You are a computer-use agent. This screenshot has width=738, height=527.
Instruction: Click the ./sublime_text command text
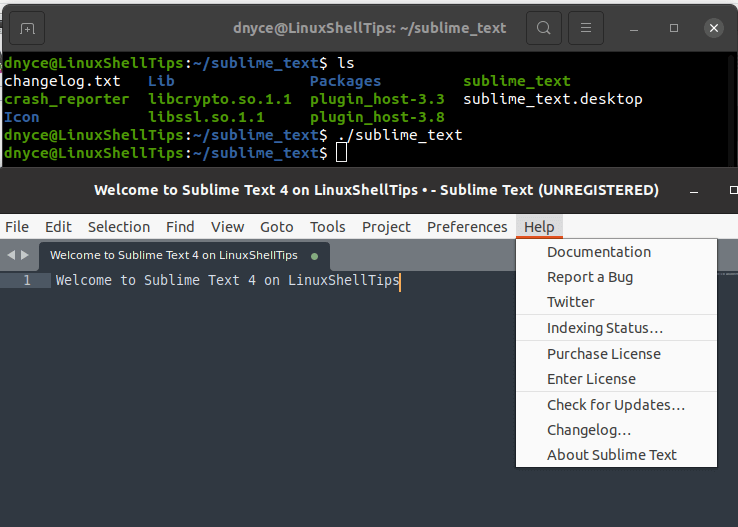(400, 136)
